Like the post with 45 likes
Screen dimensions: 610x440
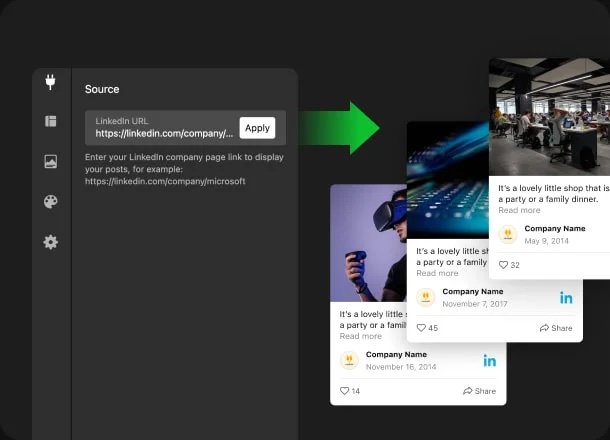point(421,328)
